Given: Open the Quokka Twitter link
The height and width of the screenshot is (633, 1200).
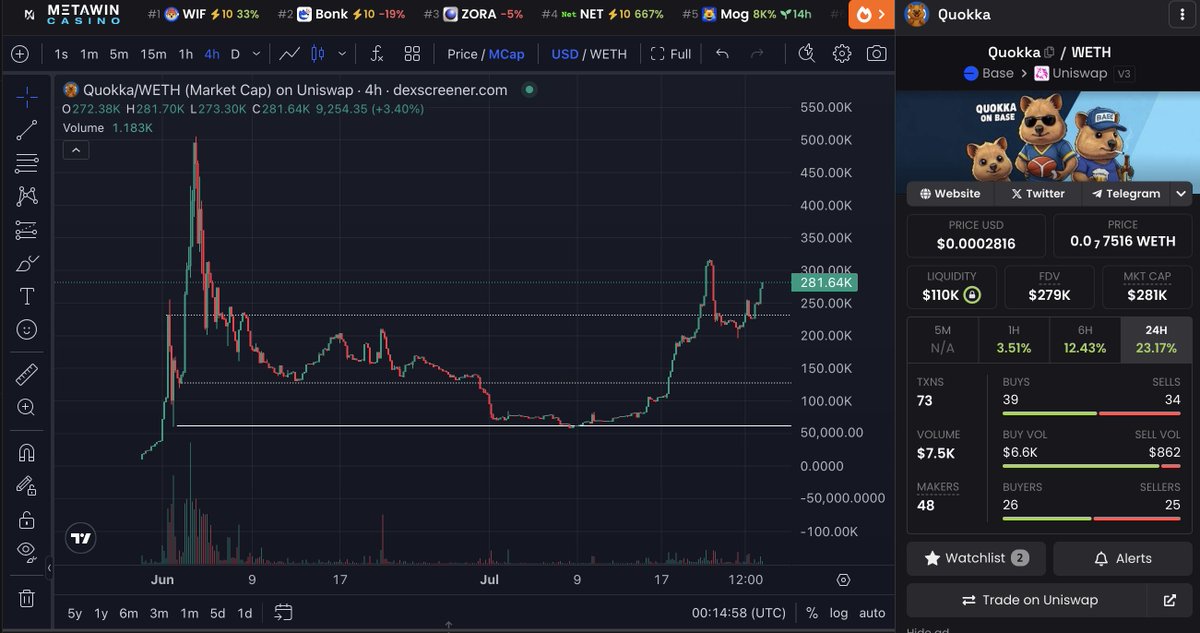Looking at the screenshot, I should pos(1037,194).
